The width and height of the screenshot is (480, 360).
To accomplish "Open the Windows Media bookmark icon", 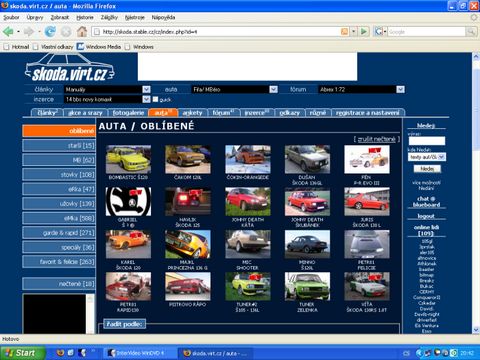I will [80, 47].
